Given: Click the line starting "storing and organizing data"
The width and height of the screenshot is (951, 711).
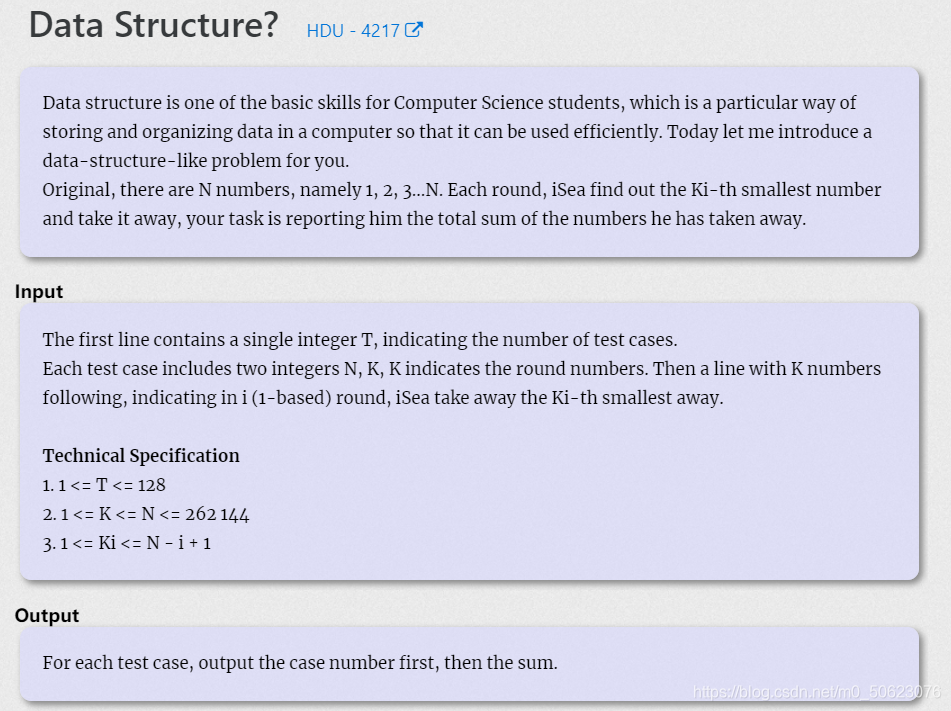Looking at the screenshot, I should [457, 132].
